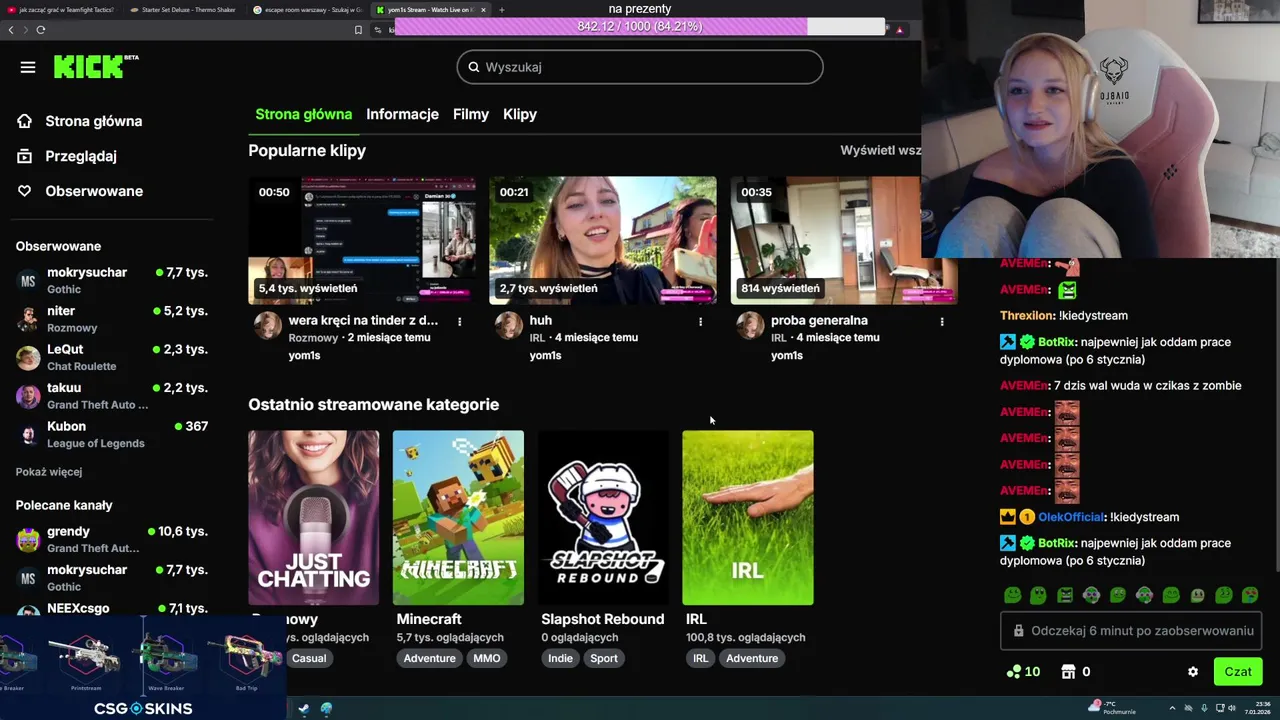1280x720 pixels.
Task: Click the Adventure tag under IRL category
Action: [x=752, y=658]
